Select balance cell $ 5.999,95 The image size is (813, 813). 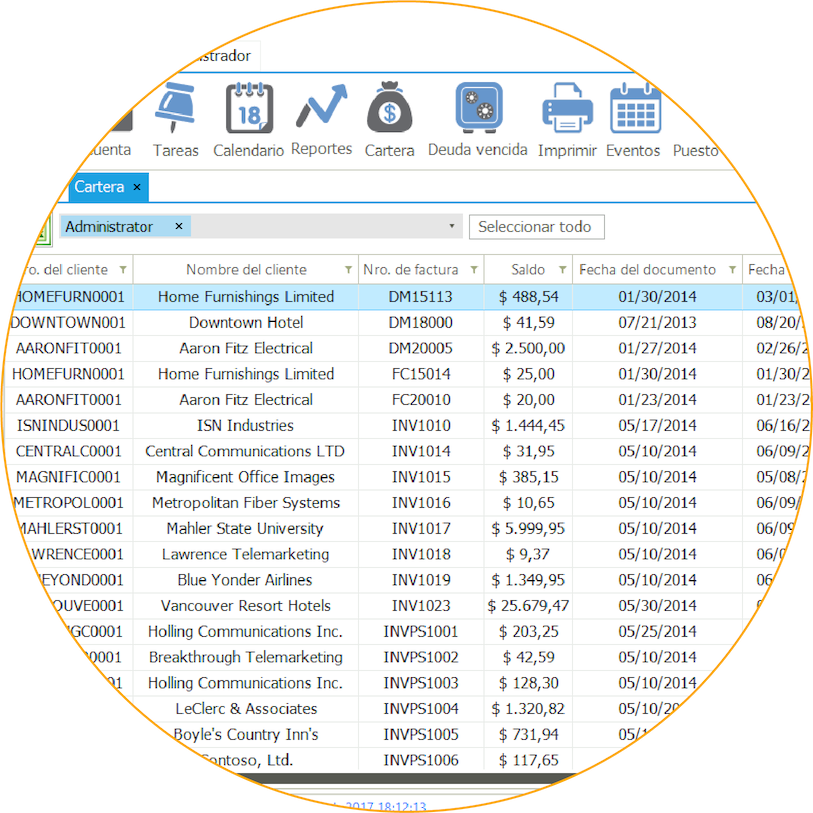(528, 529)
